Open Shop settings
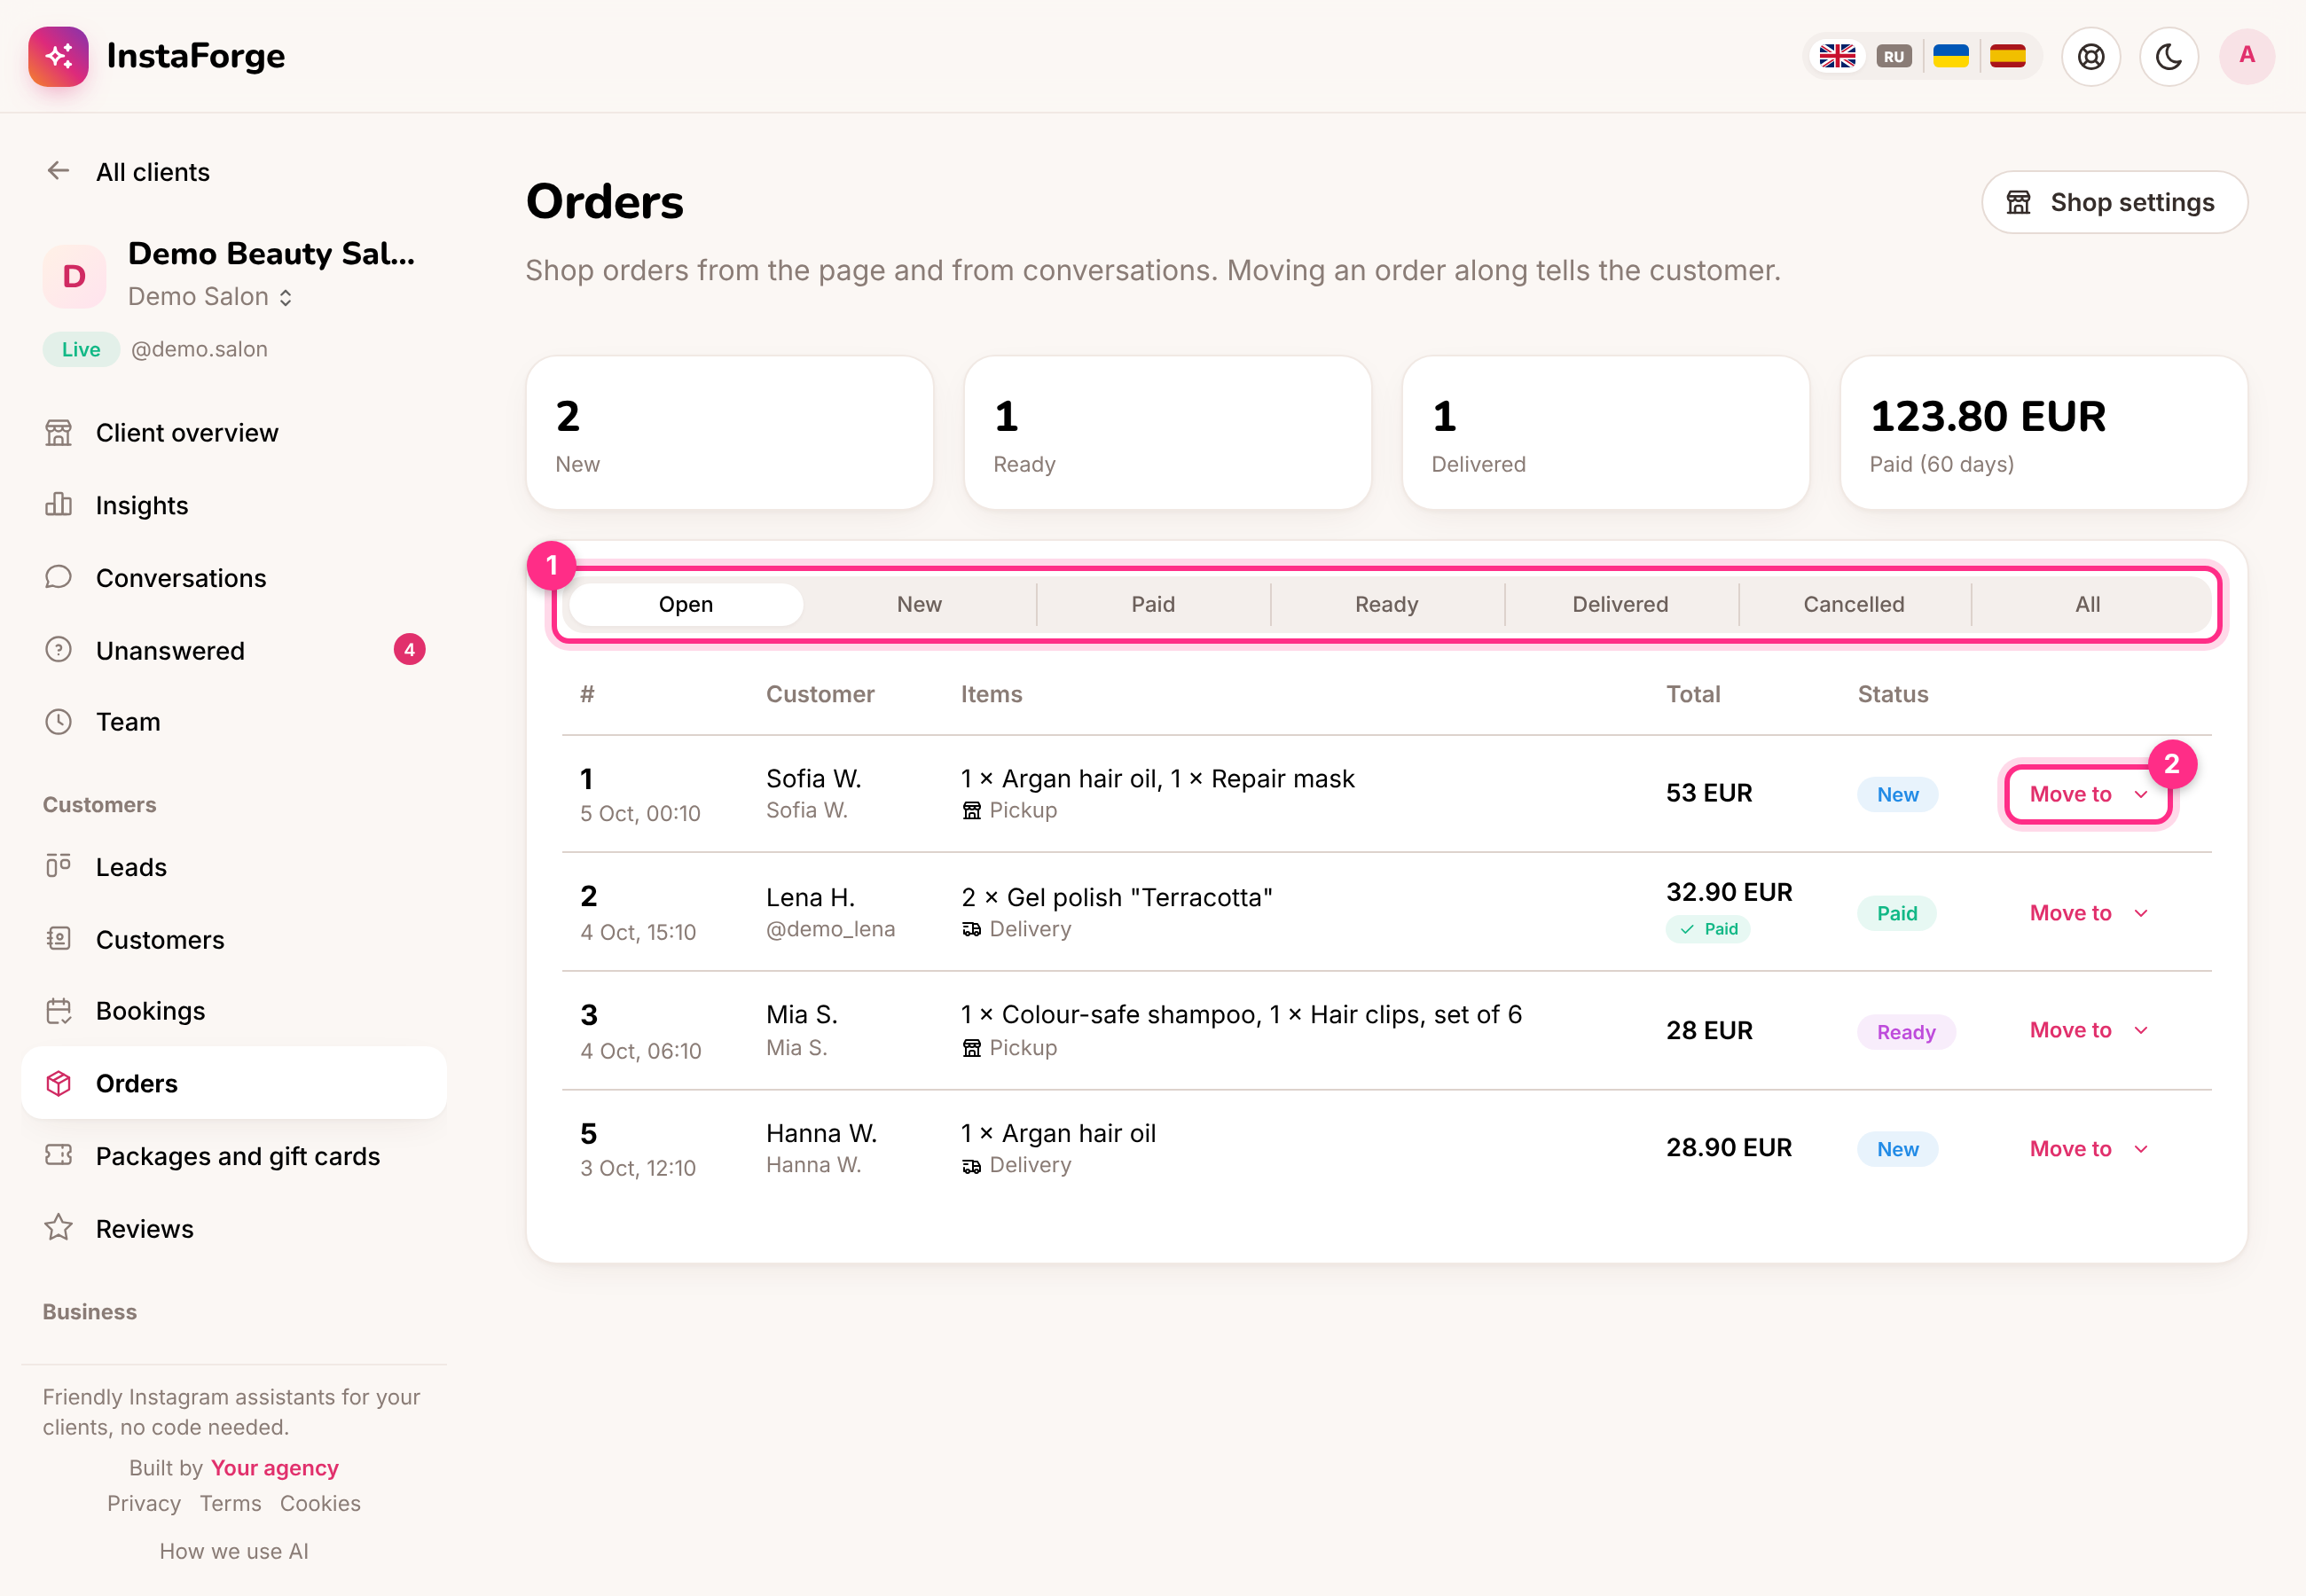Image resolution: width=2306 pixels, height=1596 pixels. pyautogui.click(x=2114, y=202)
